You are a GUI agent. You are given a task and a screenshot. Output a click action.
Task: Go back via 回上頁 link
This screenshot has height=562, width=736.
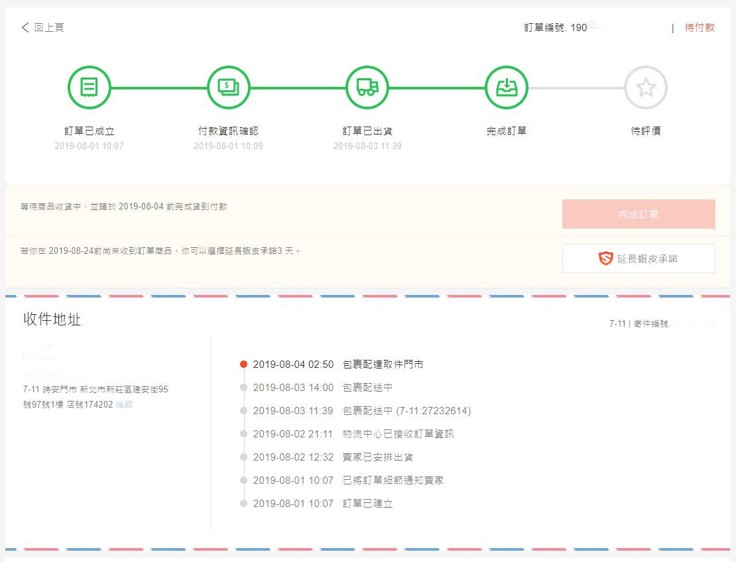[48, 28]
